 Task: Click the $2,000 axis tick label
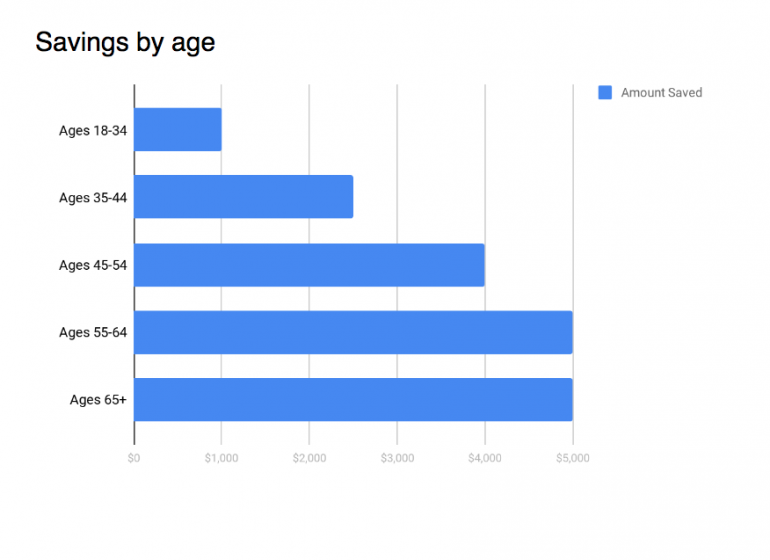click(x=309, y=458)
